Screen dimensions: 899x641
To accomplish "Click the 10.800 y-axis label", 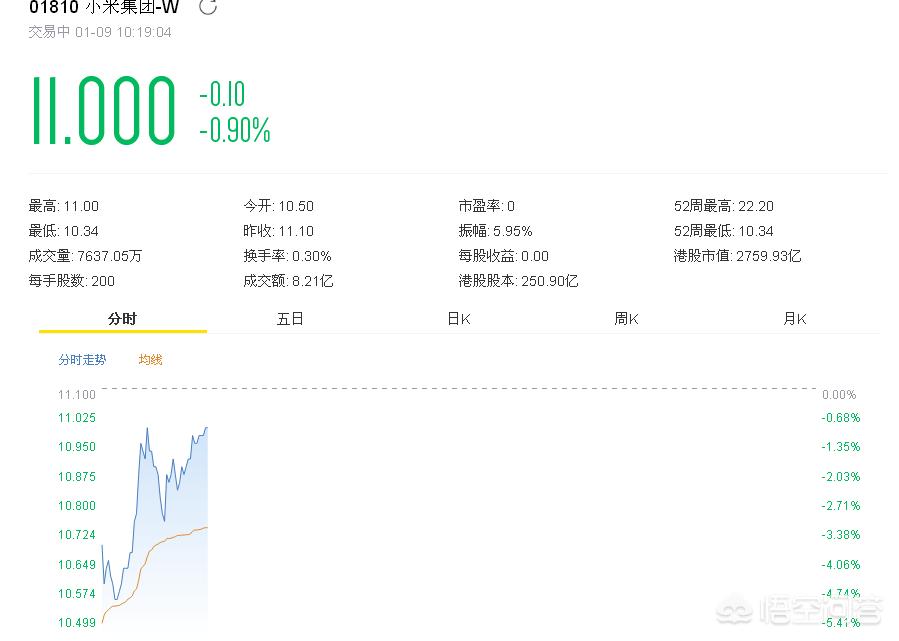I will click(x=77, y=506).
